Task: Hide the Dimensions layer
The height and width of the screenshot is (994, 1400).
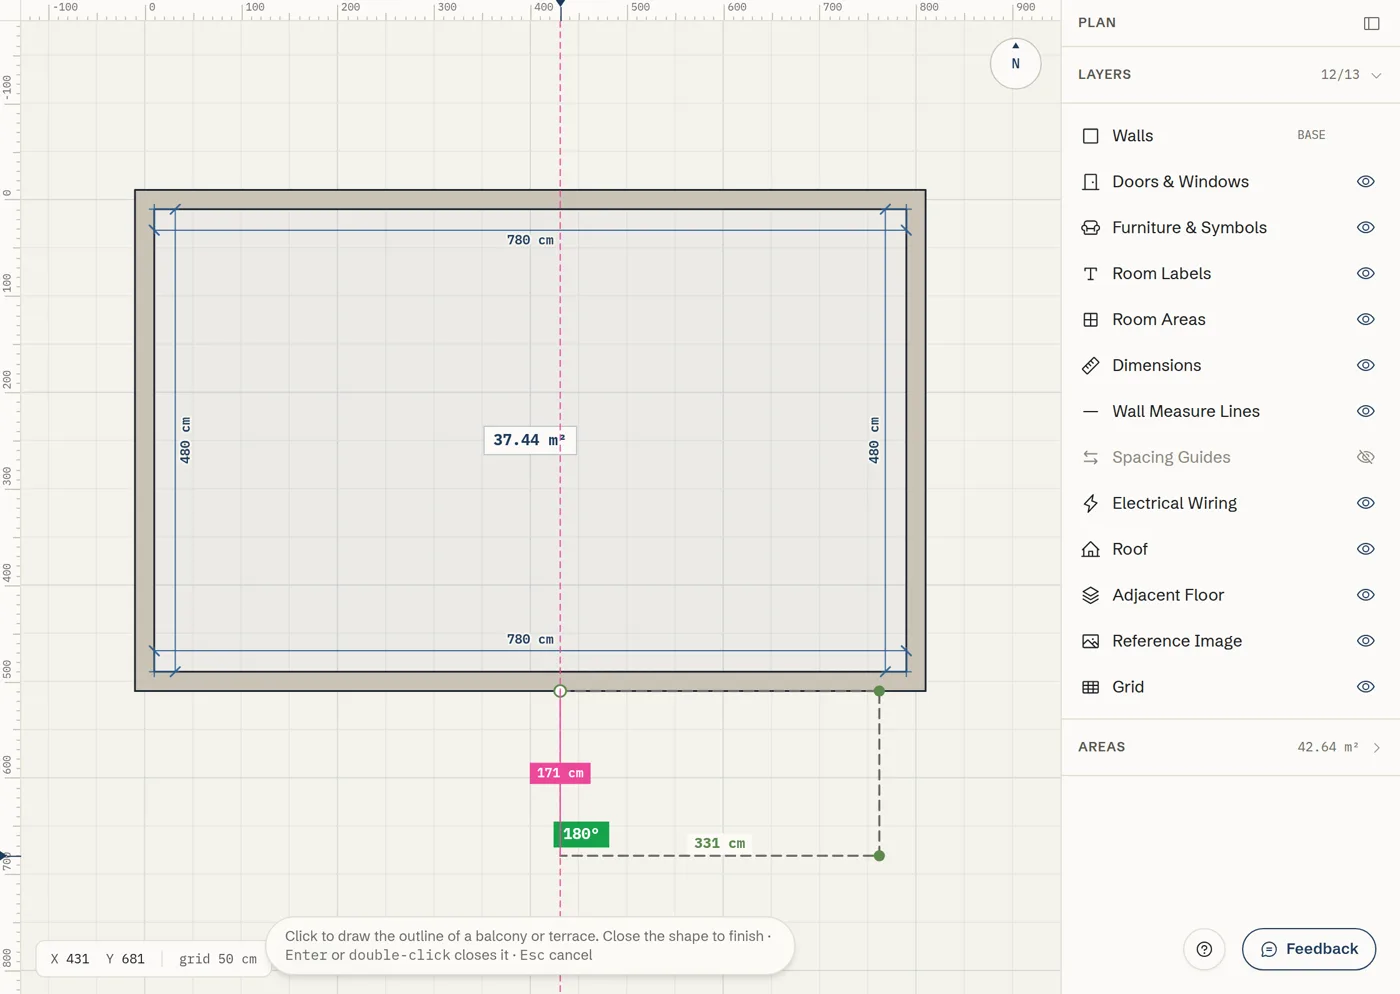Action: [x=1366, y=366]
